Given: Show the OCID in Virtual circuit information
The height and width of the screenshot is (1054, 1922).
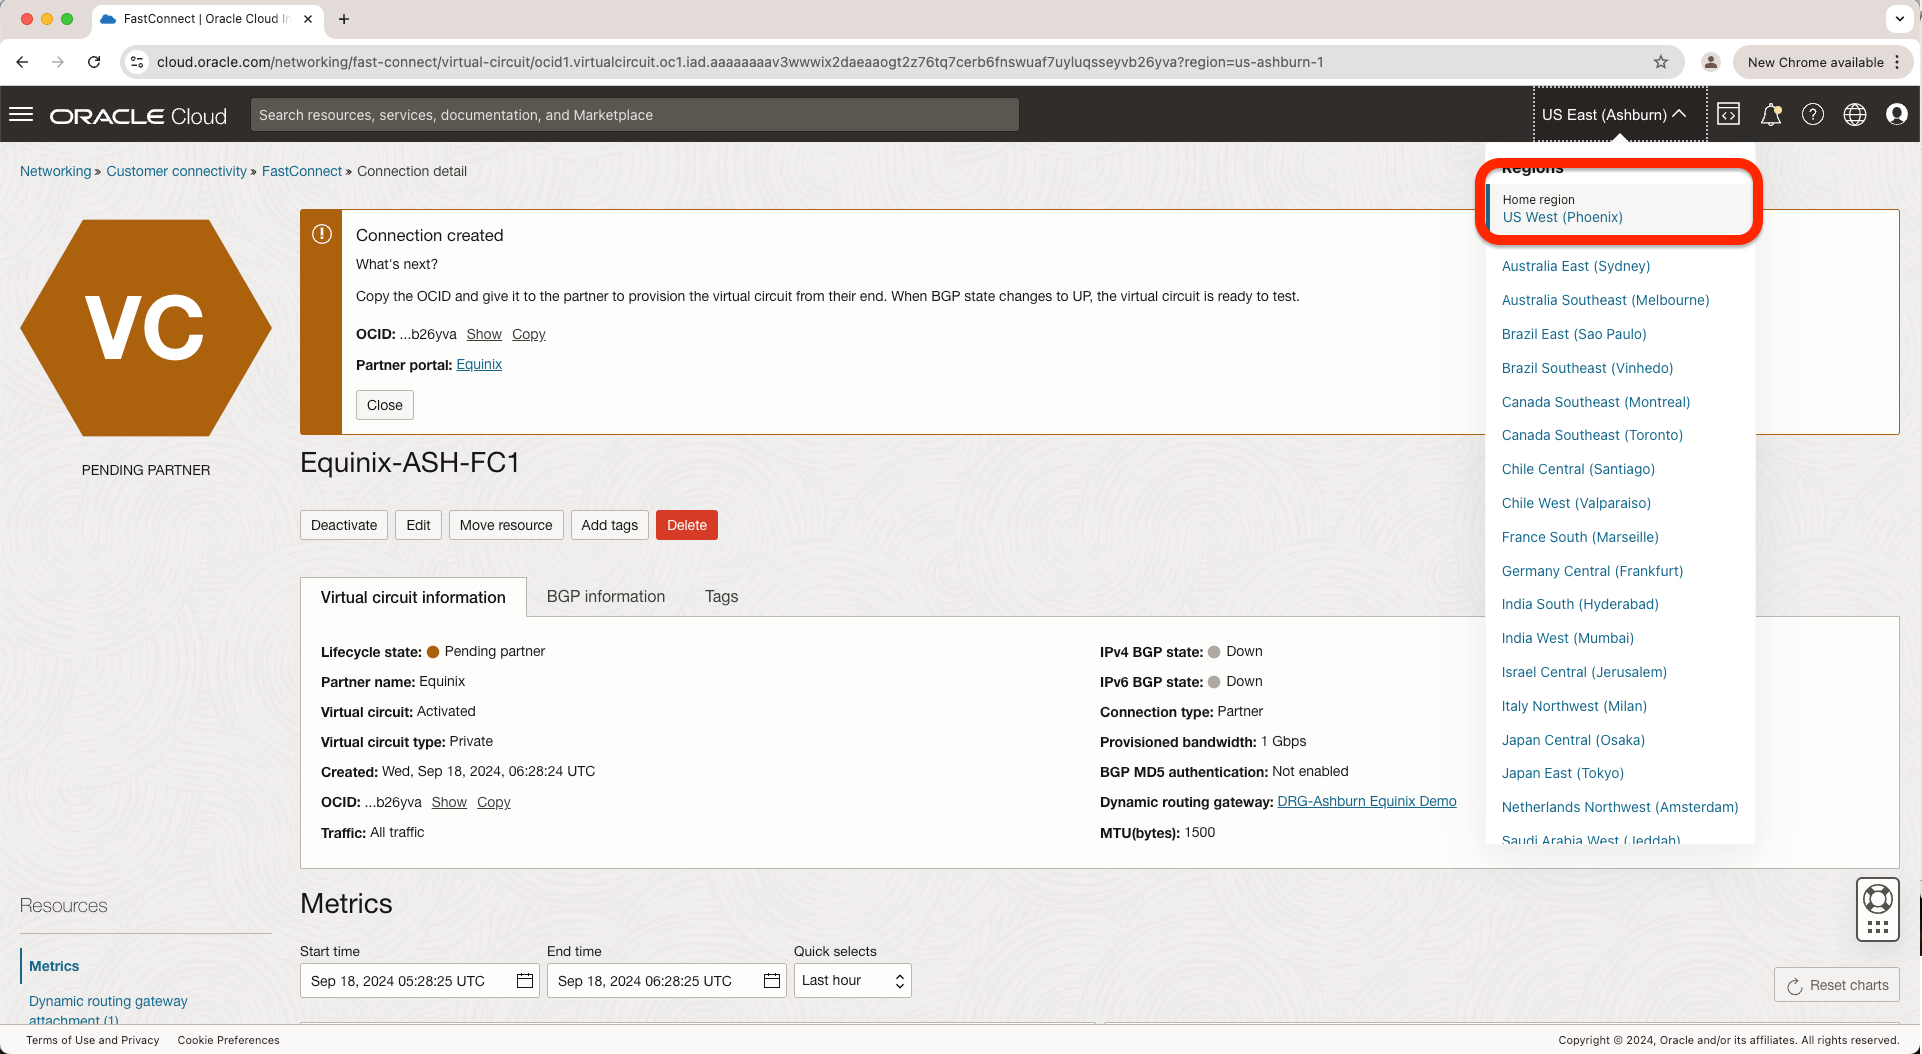Looking at the screenshot, I should [449, 802].
